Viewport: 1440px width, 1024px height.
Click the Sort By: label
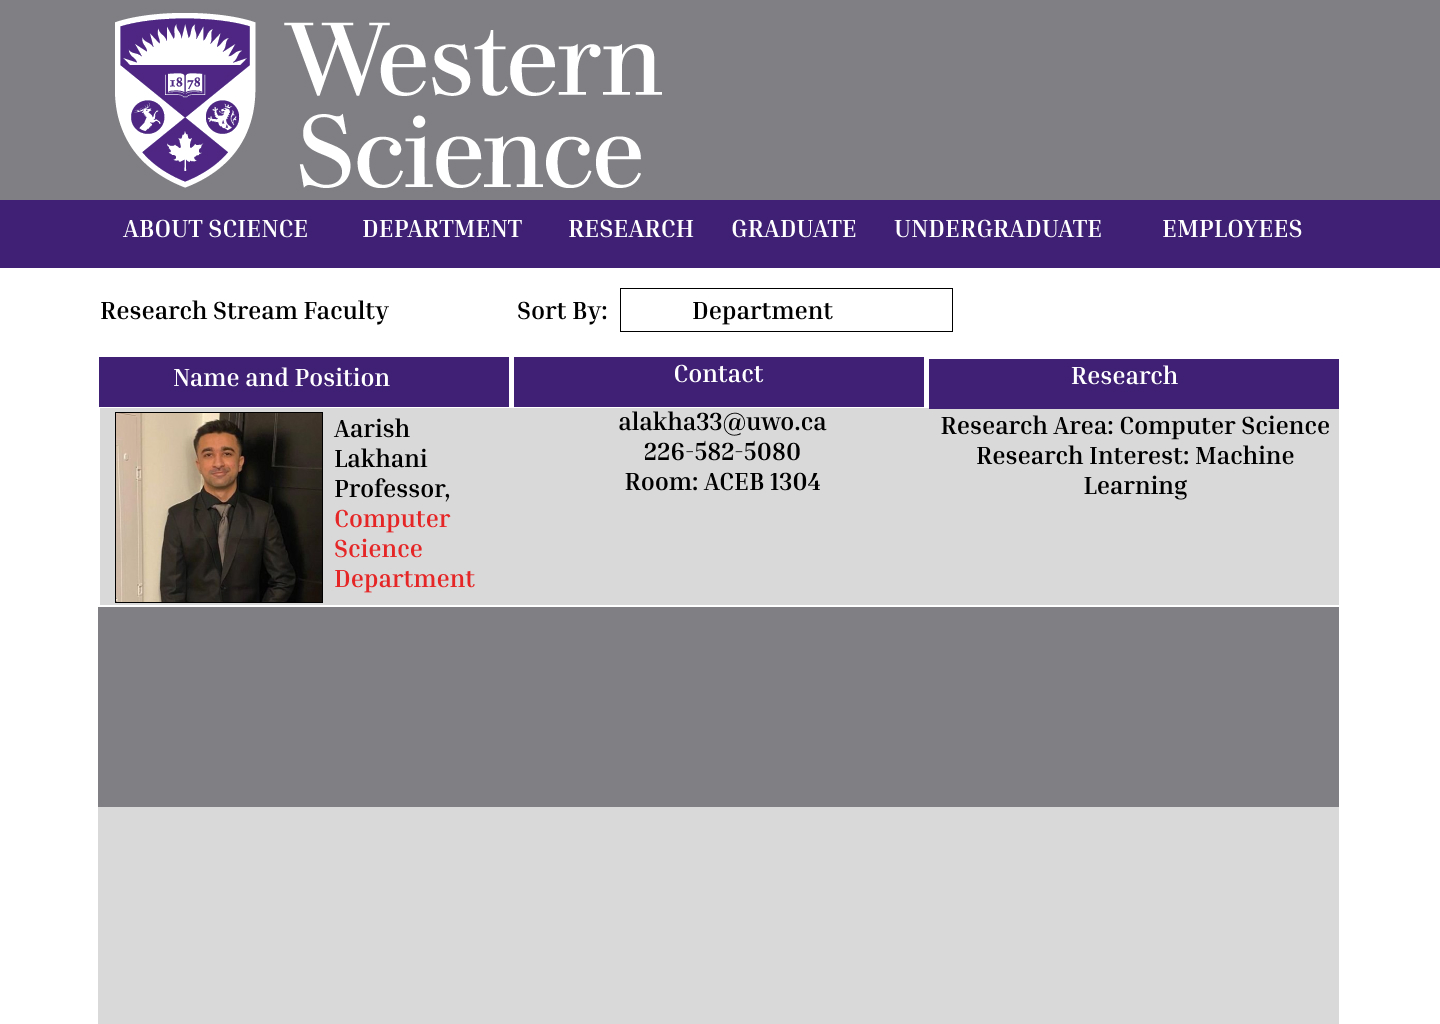click(x=562, y=311)
